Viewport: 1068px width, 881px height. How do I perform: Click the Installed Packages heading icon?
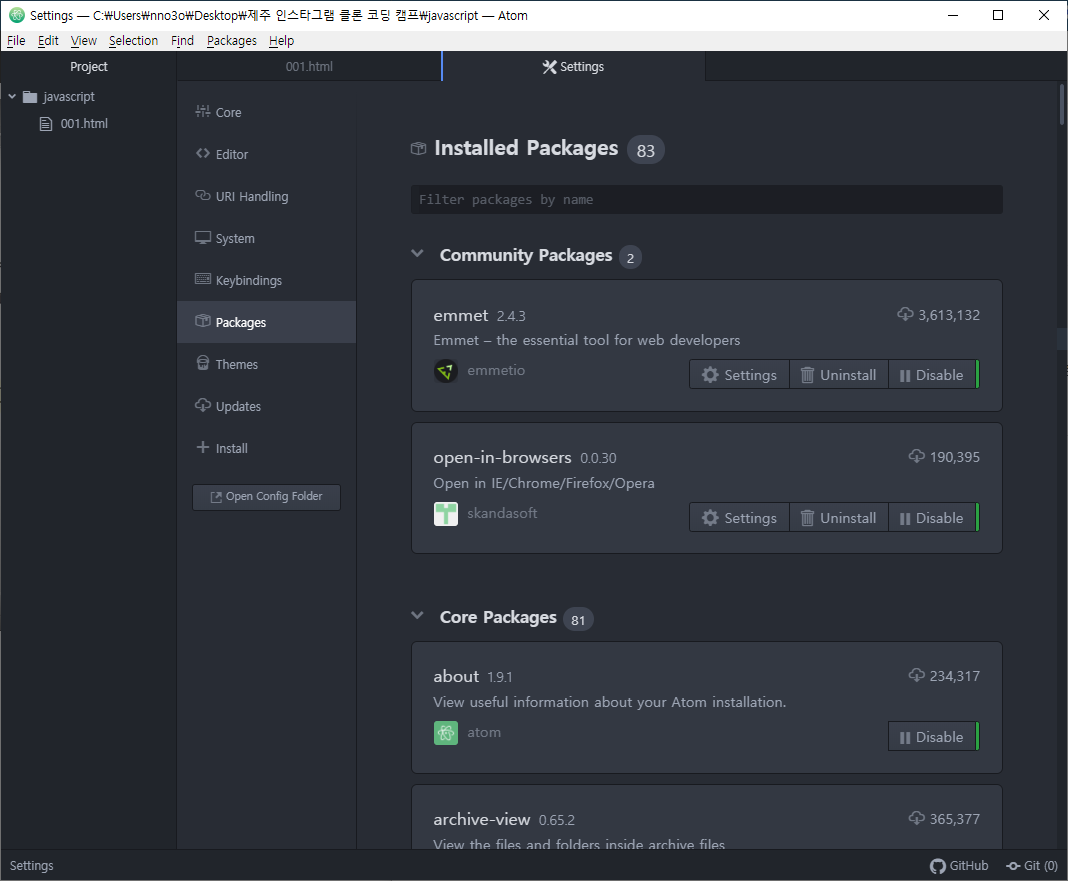point(418,149)
